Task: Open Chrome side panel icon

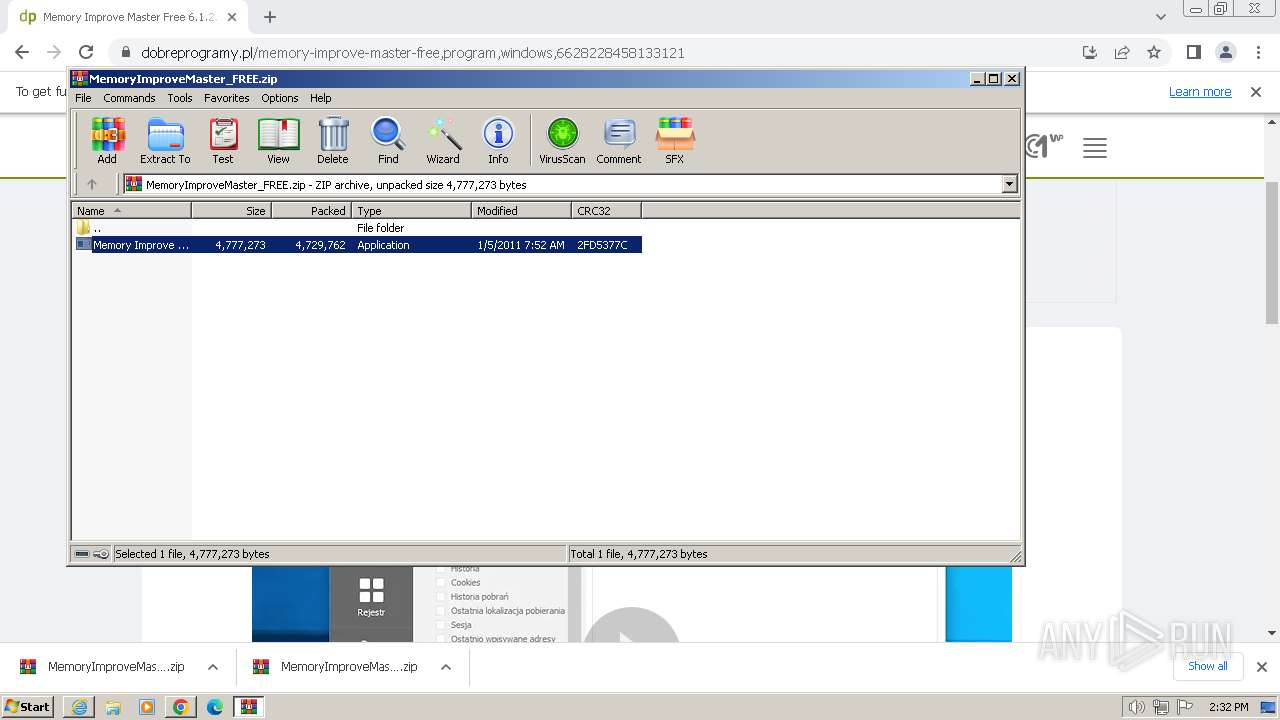Action: (1194, 52)
